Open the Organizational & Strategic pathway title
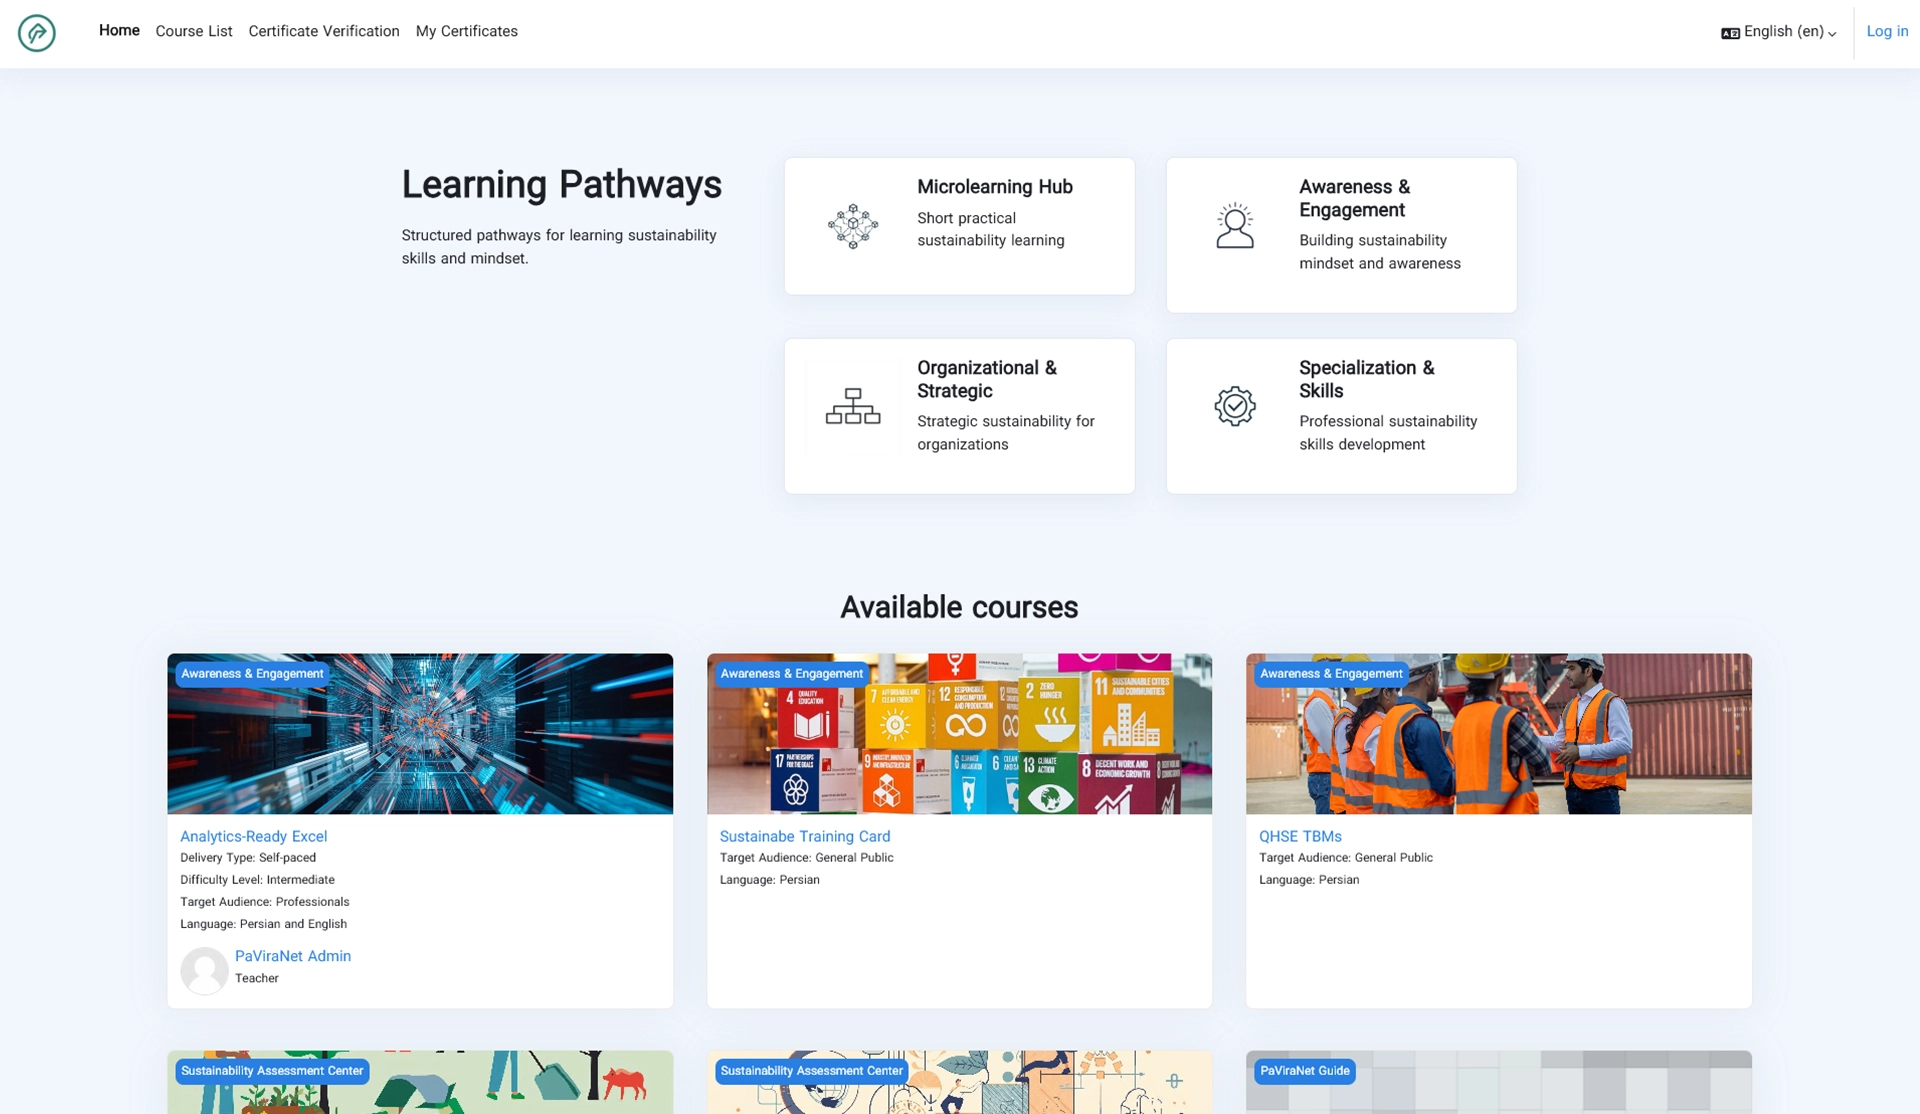 pos(987,379)
